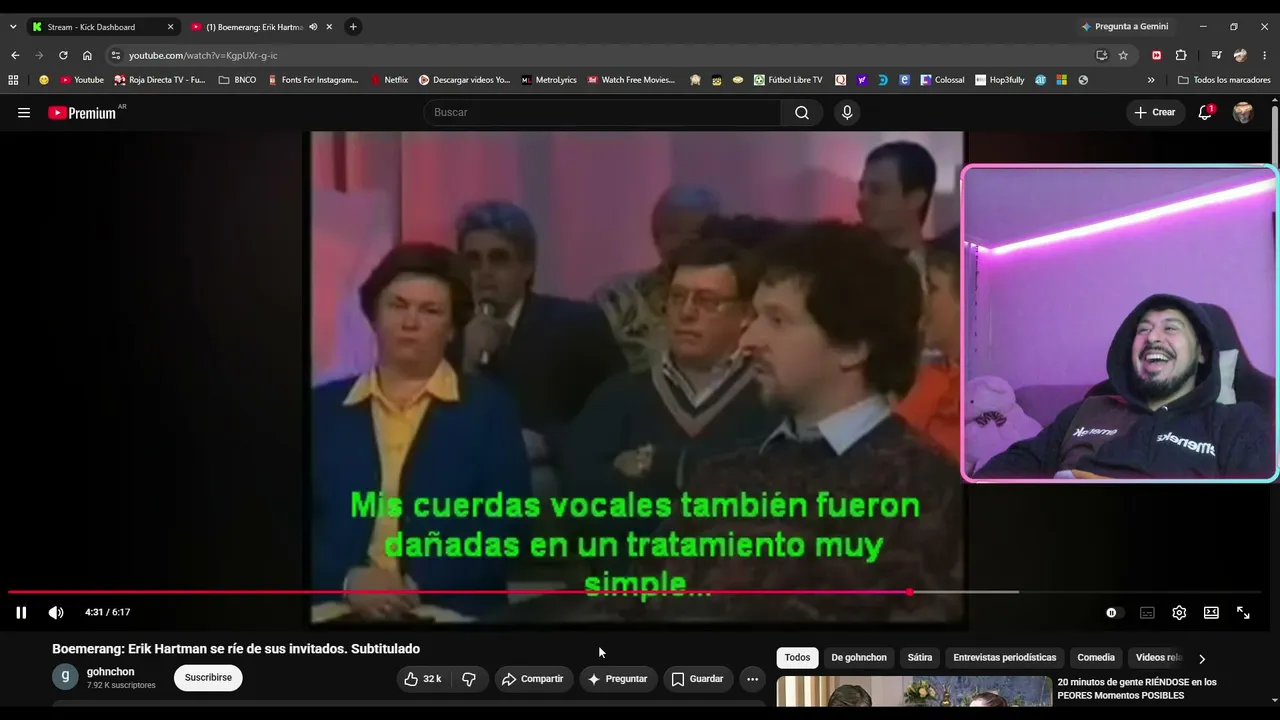Go to YouTube home via Premium logo
Image resolution: width=1280 pixels, height=720 pixels.
84,113
